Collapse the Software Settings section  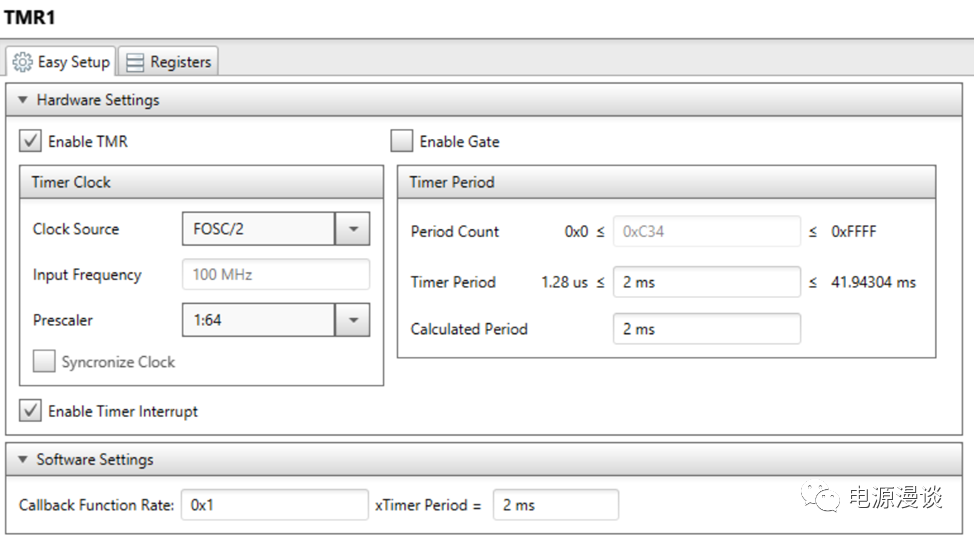(23, 460)
